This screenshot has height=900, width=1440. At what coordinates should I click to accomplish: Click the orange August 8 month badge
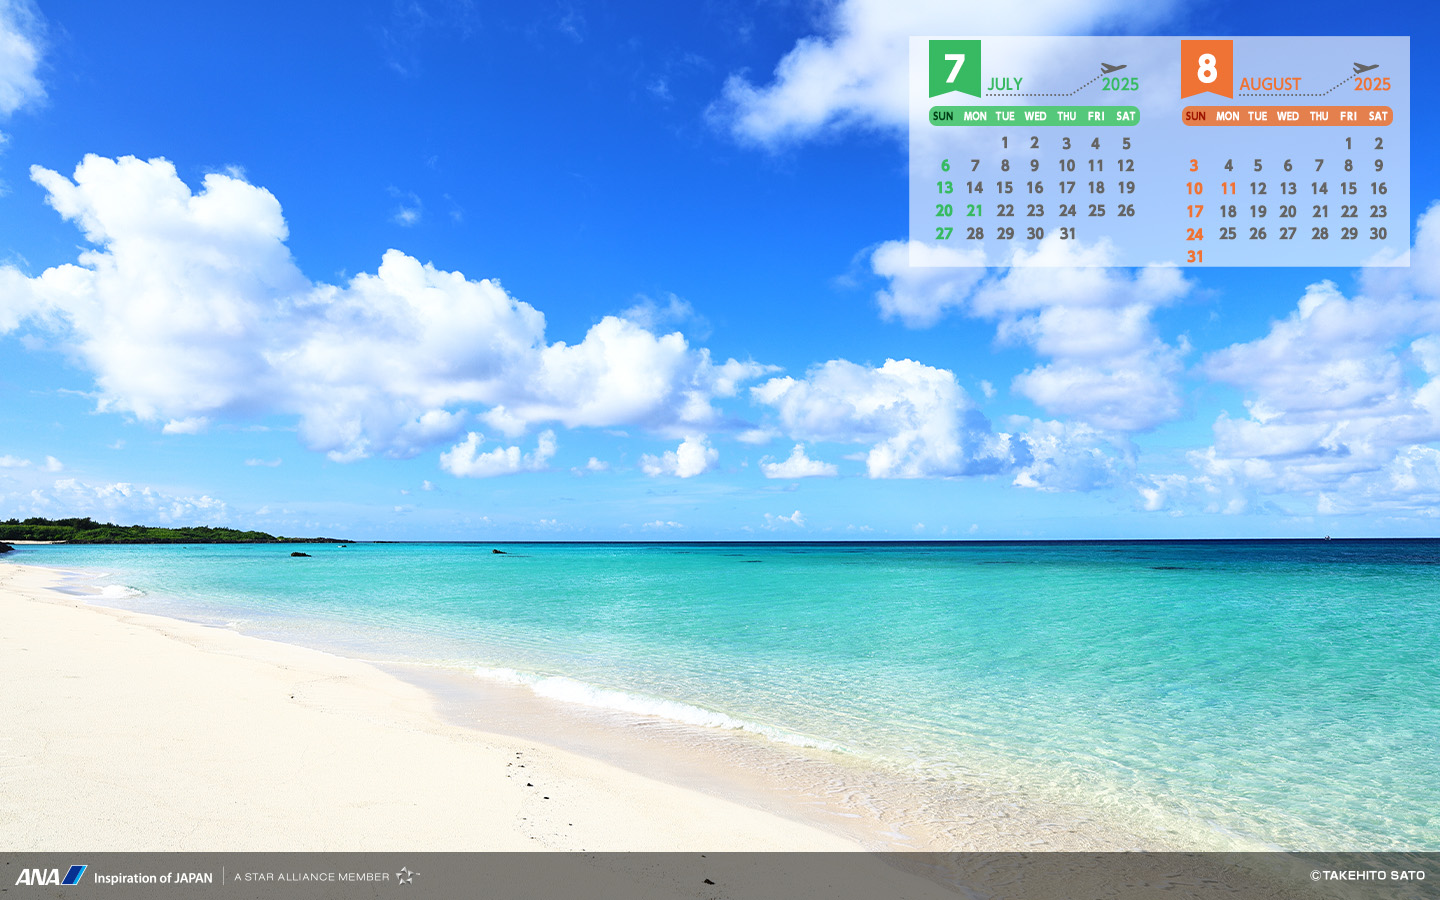pos(1206,68)
